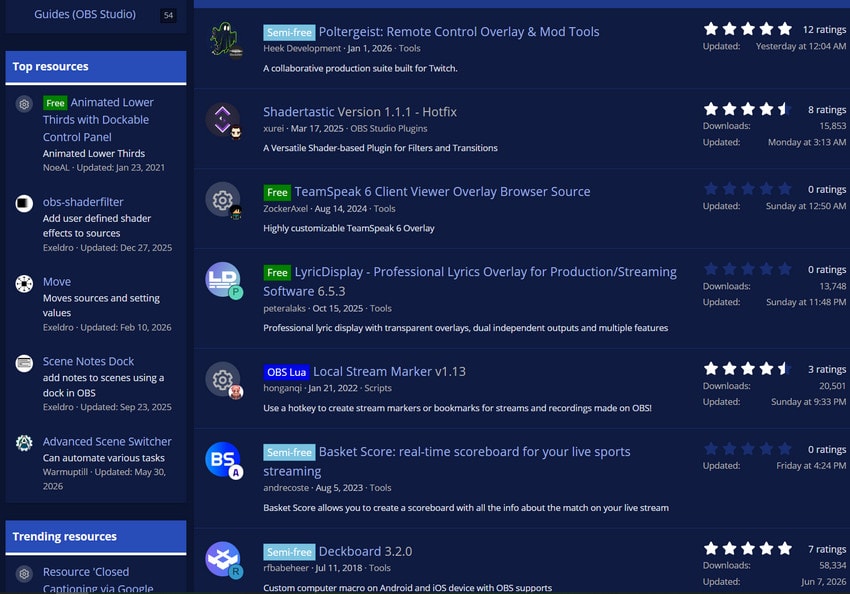This screenshot has width=850, height=594.
Task: Click Shadertastic star rating
Action: pos(748,109)
